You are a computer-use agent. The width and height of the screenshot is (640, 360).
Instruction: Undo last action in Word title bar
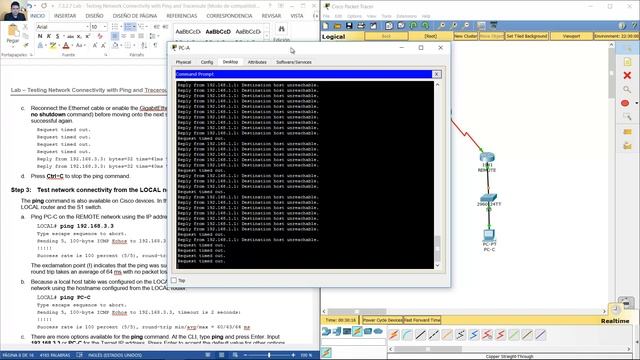pyautogui.click(x=30, y=6)
